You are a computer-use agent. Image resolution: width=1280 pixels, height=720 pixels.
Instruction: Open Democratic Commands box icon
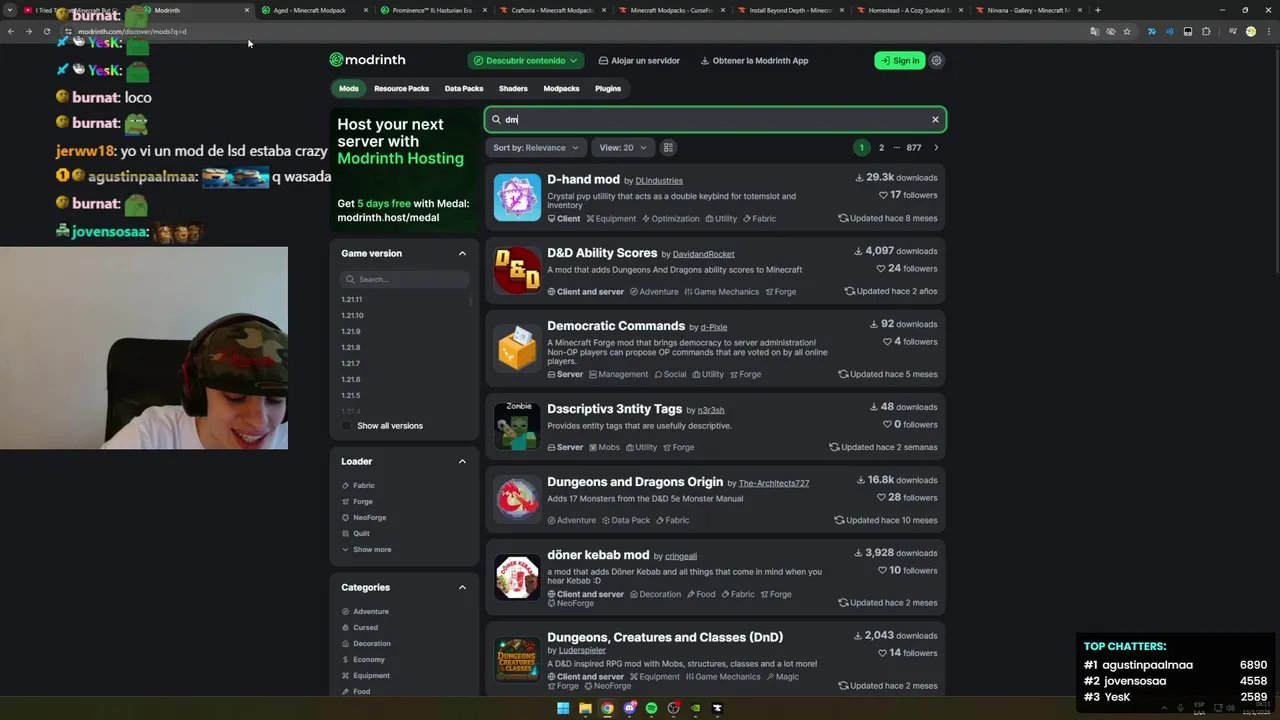coord(517,347)
